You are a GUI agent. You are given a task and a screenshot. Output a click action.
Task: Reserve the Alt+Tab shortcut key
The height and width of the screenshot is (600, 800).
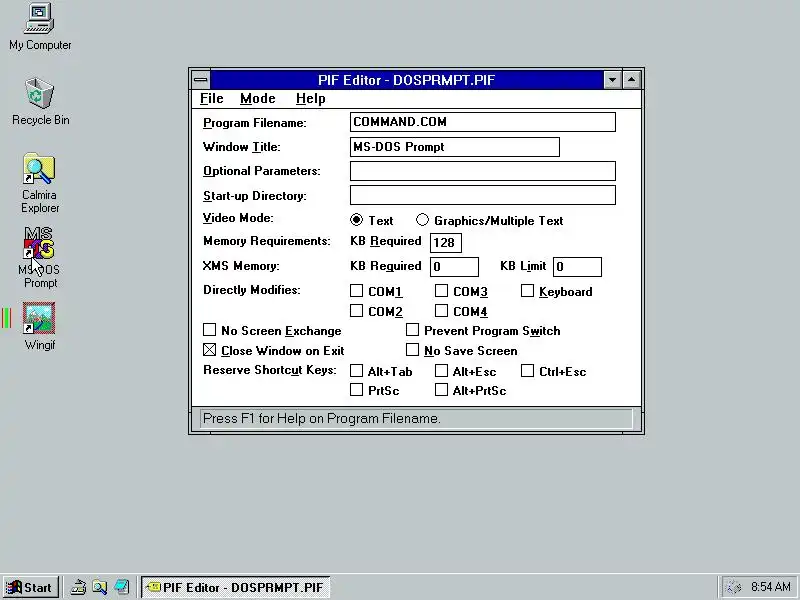pos(357,371)
